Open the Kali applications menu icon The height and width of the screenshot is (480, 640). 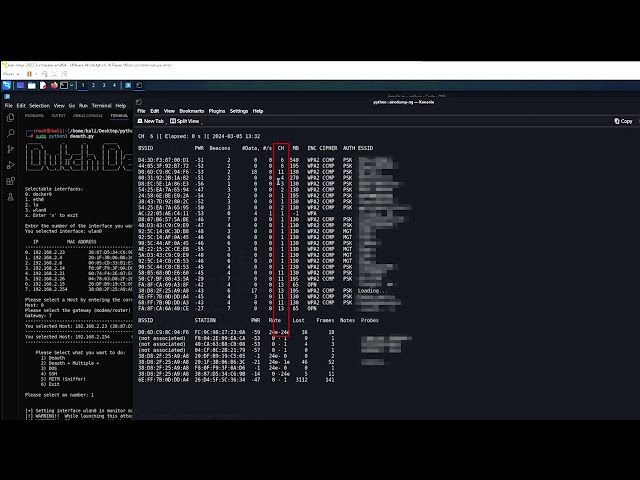pos(7,85)
